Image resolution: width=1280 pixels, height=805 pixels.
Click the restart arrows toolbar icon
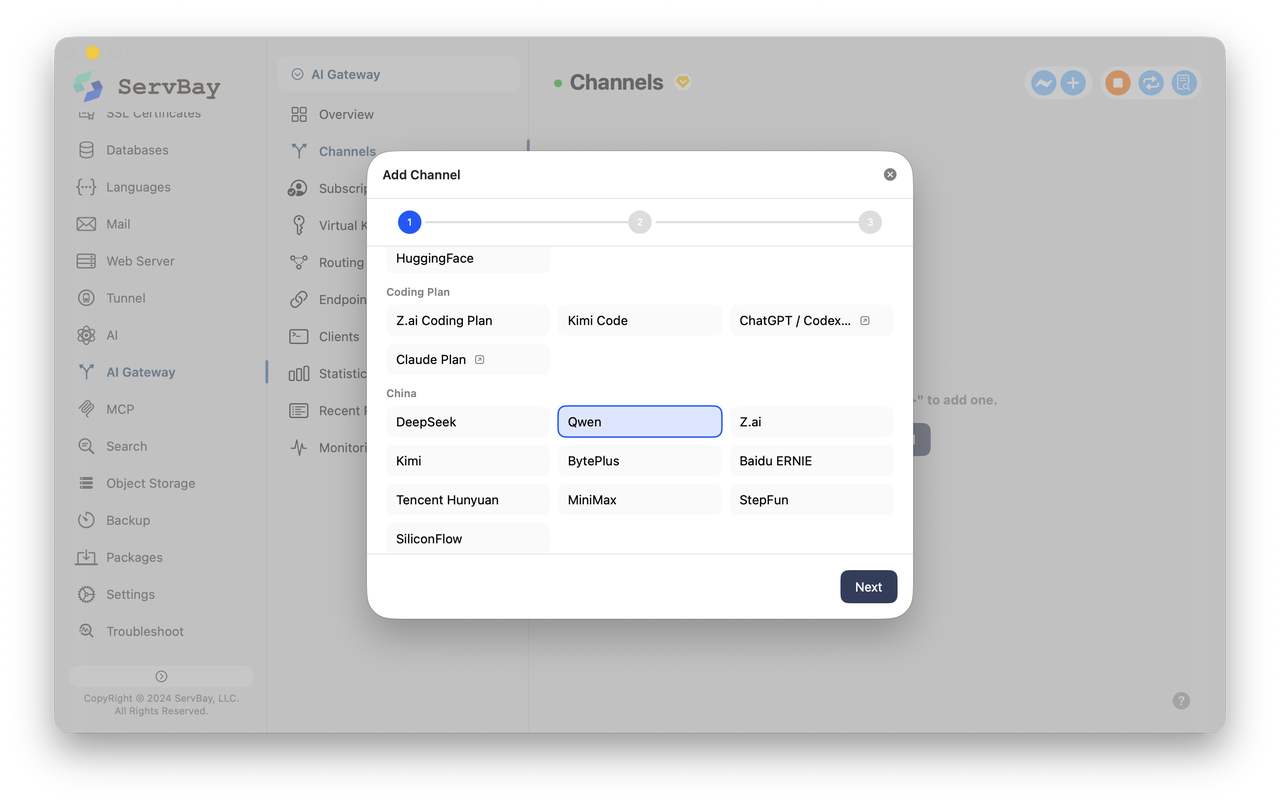tap(1151, 83)
